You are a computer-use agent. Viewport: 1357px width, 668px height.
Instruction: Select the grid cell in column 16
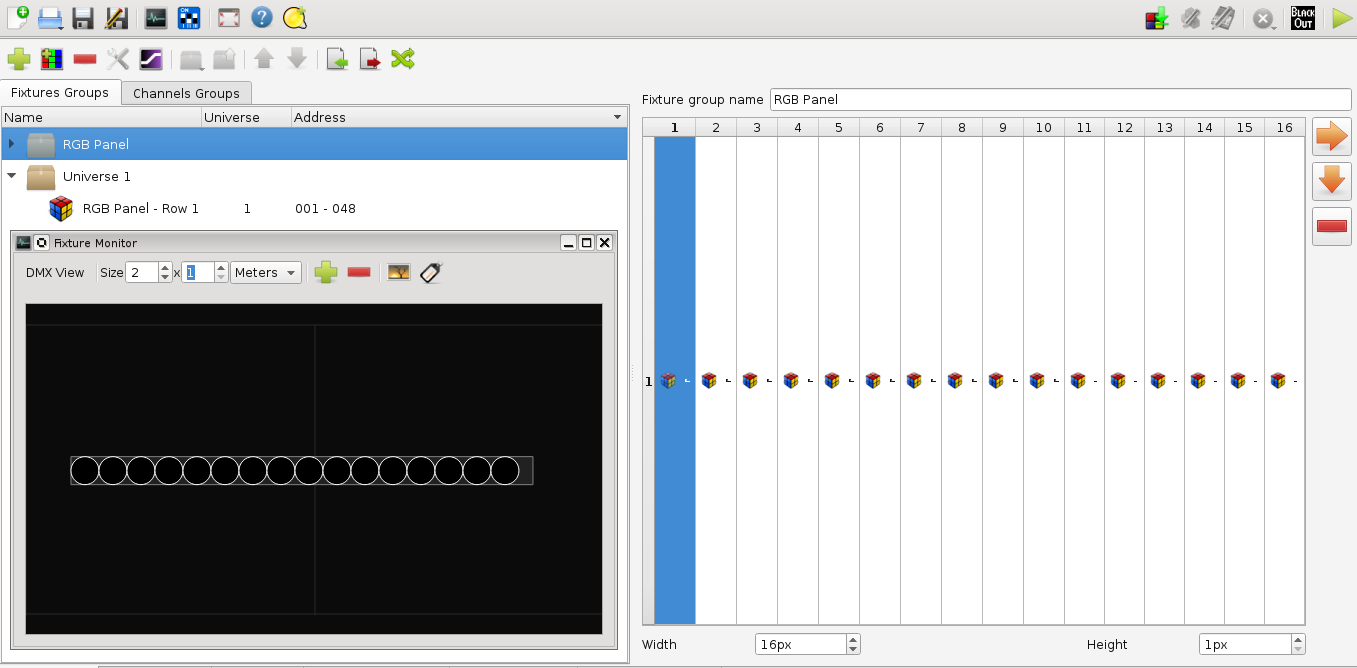[1284, 381]
